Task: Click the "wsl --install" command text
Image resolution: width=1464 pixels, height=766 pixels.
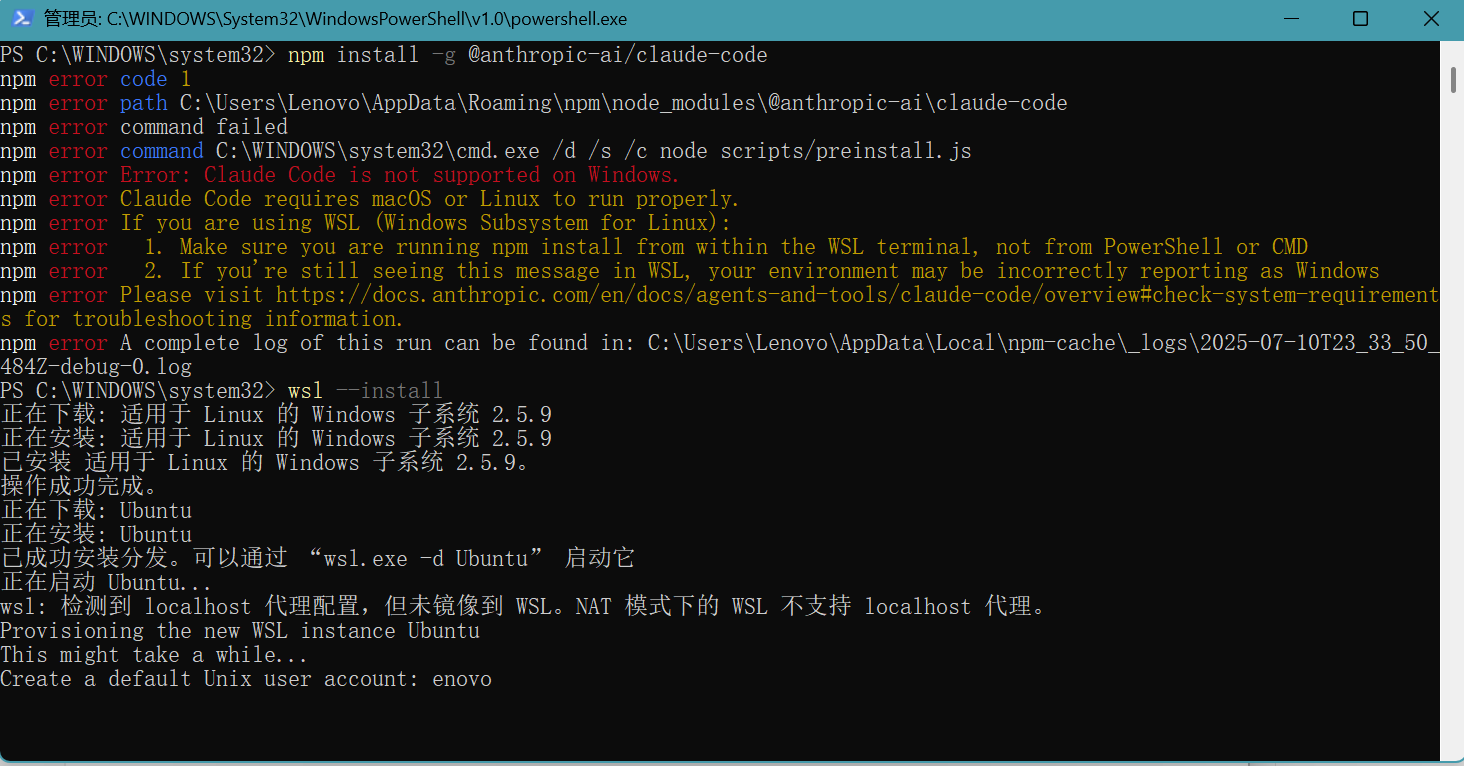Action: click(365, 391)
